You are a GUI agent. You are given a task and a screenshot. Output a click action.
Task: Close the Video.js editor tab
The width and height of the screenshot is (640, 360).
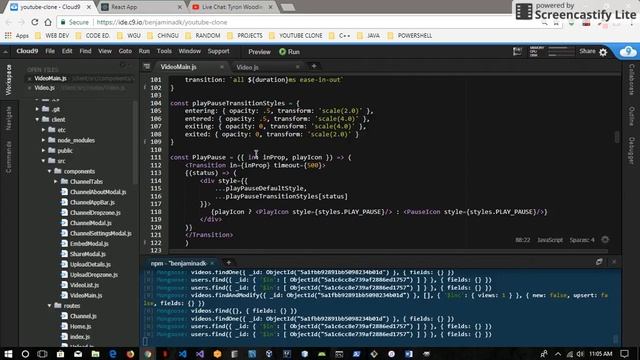[x=298, y=67]
